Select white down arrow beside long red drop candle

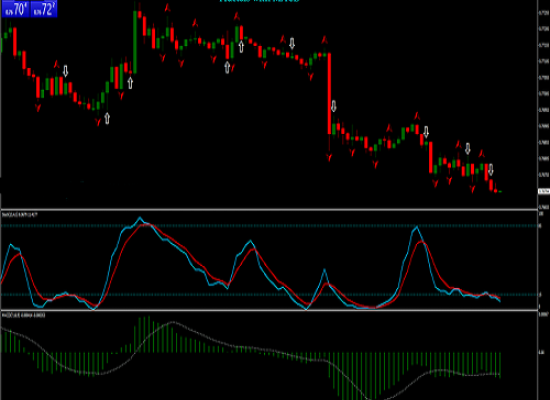pyautogui.click(x=334, y=106)
